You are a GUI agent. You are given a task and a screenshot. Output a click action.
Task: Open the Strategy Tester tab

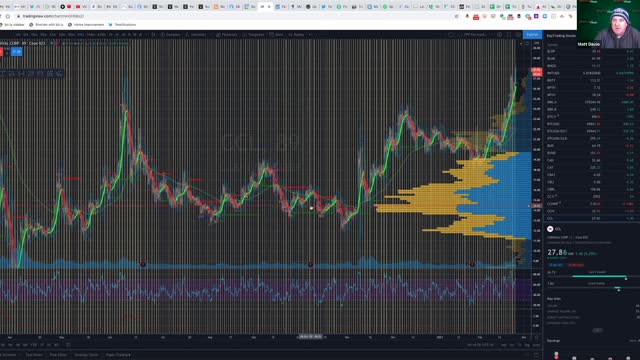click(x=86, y=355)
